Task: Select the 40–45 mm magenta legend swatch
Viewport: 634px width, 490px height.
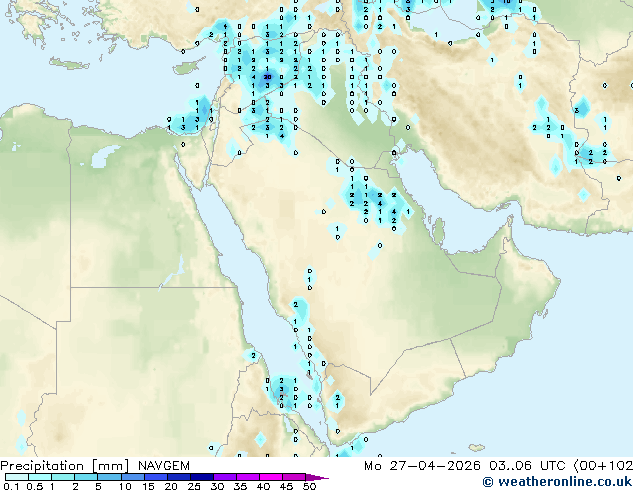Action: click(x=271, y=477)
